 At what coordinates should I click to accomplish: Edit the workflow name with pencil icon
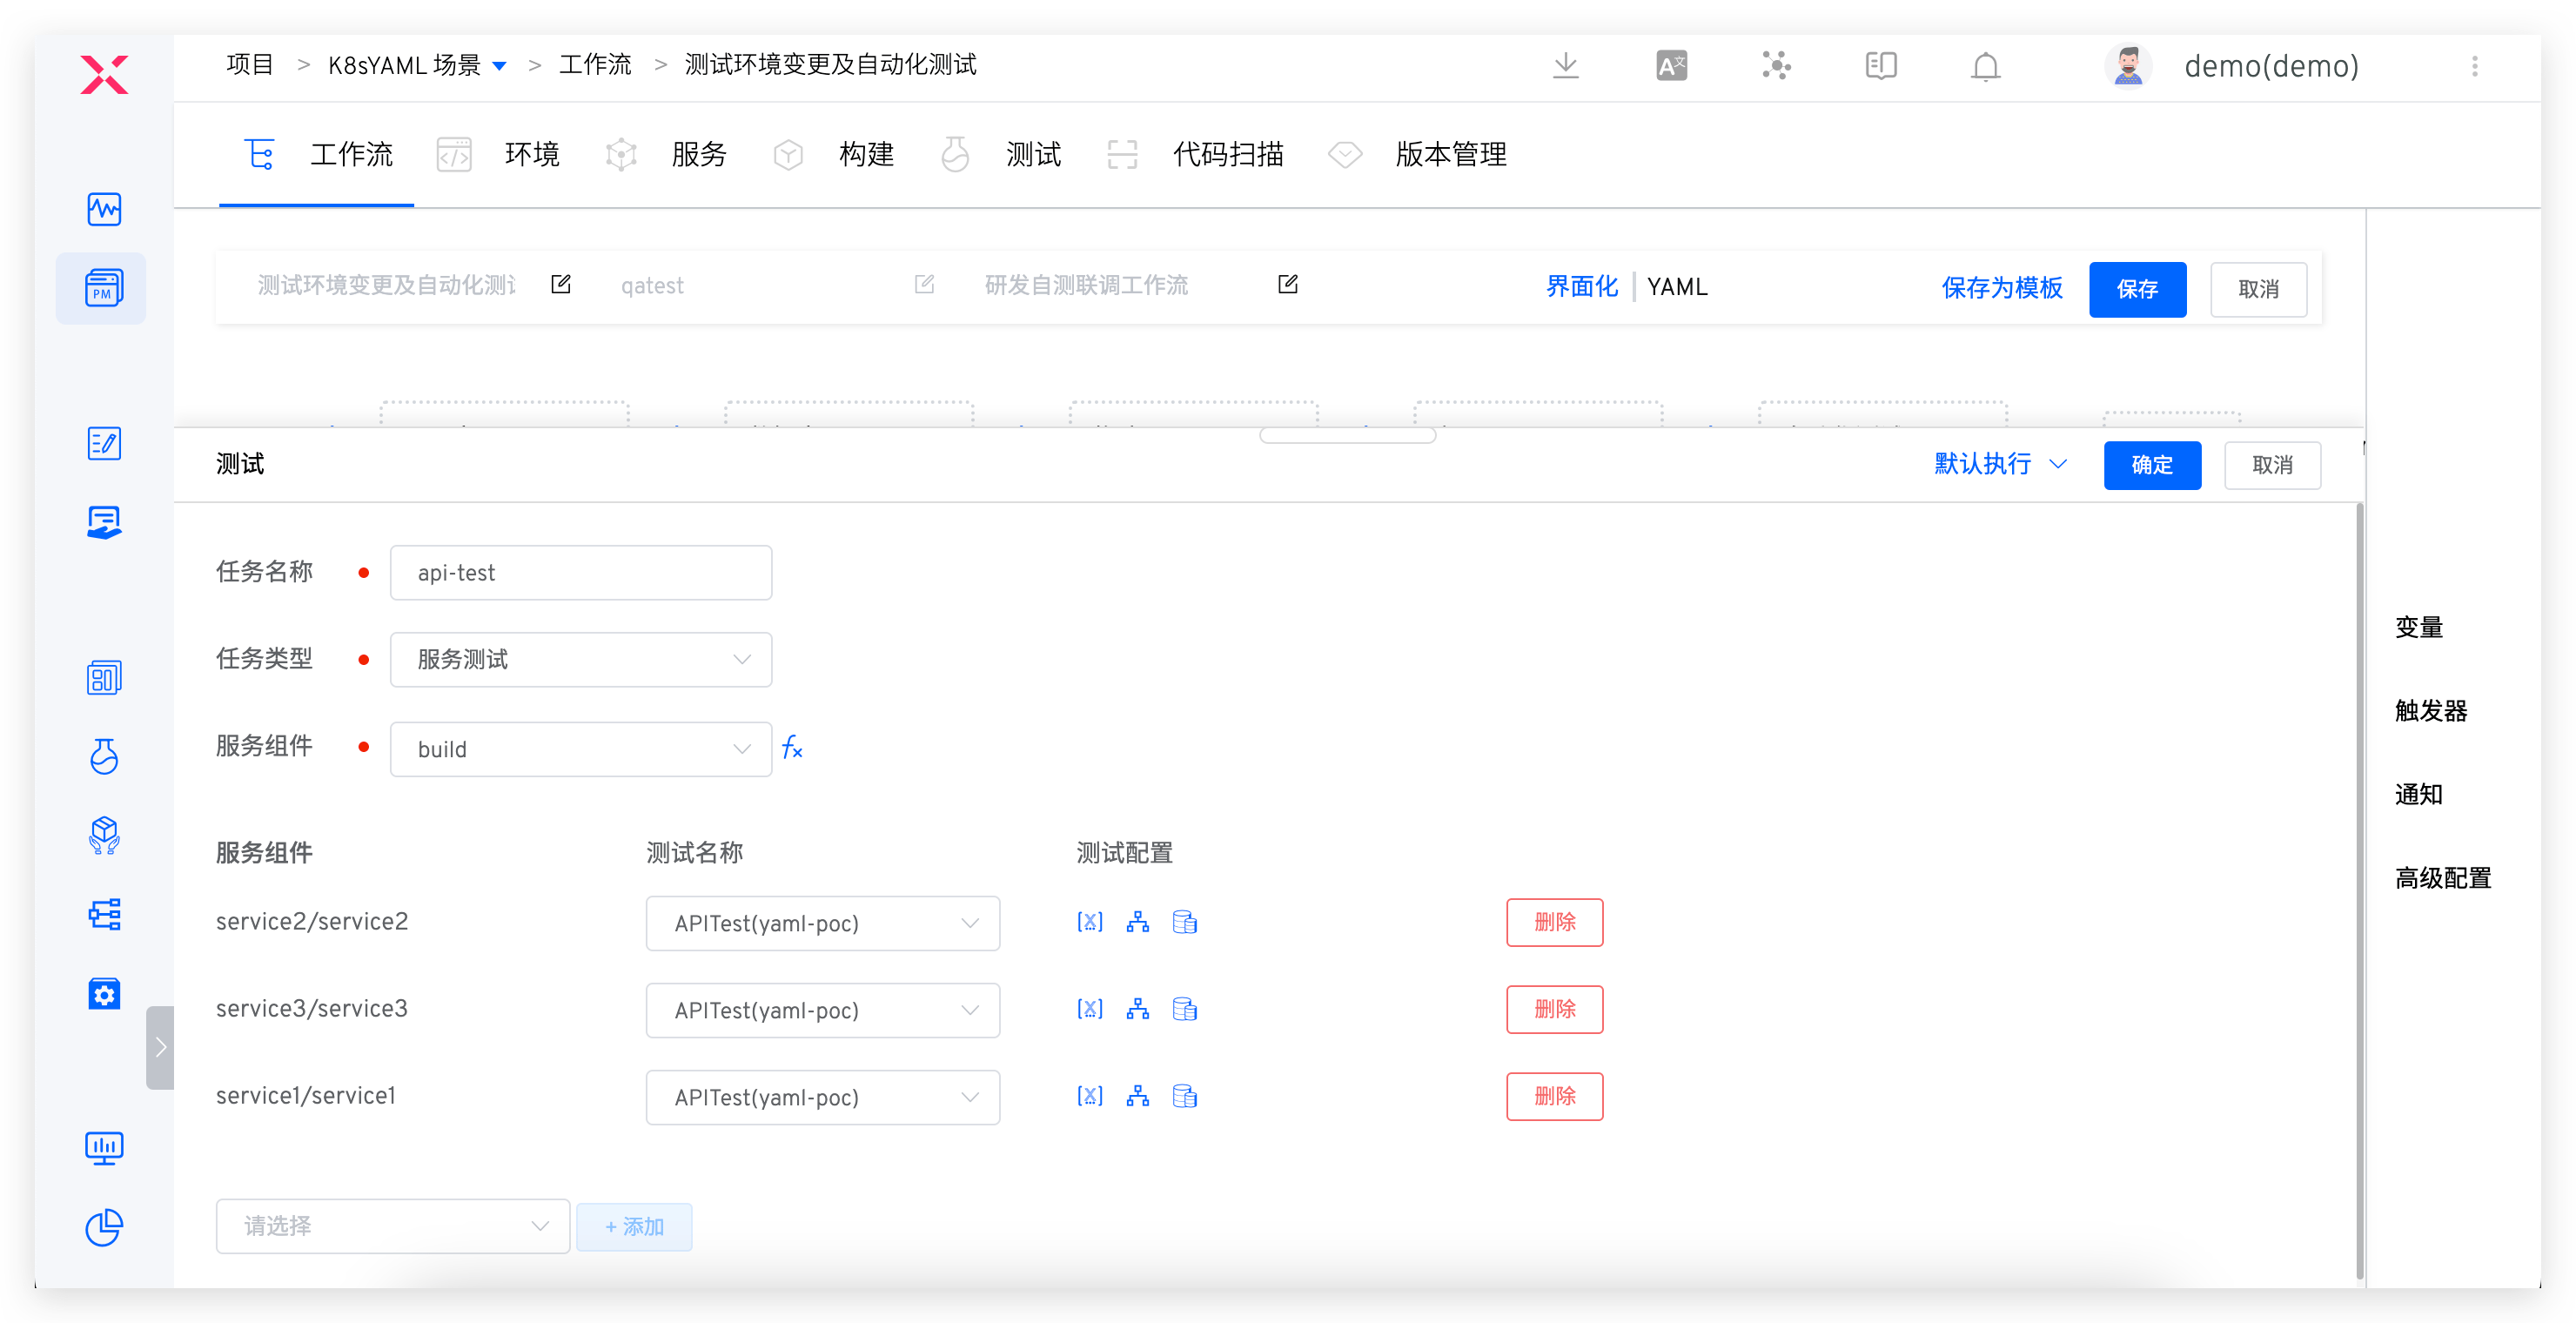pyautogui.click(x=561, y=285)
